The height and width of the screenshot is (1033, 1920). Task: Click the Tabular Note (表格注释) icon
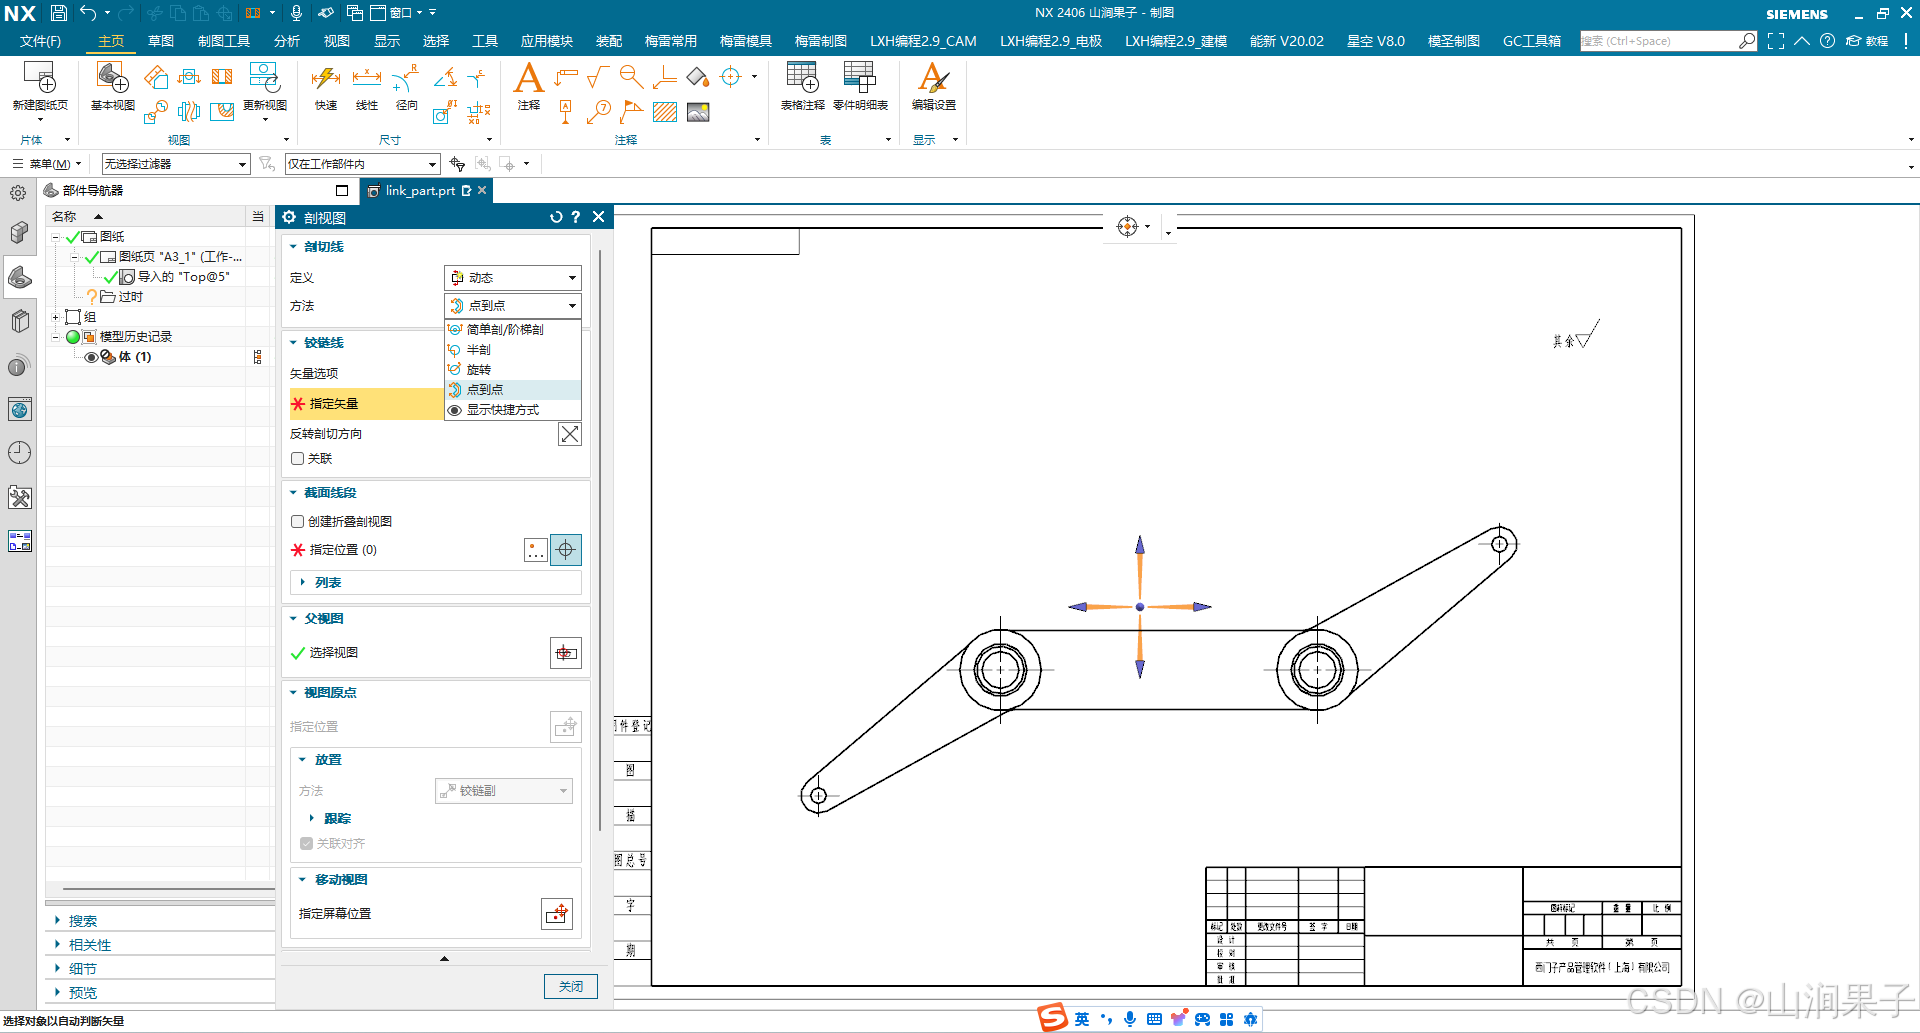[x=802, y=78]
